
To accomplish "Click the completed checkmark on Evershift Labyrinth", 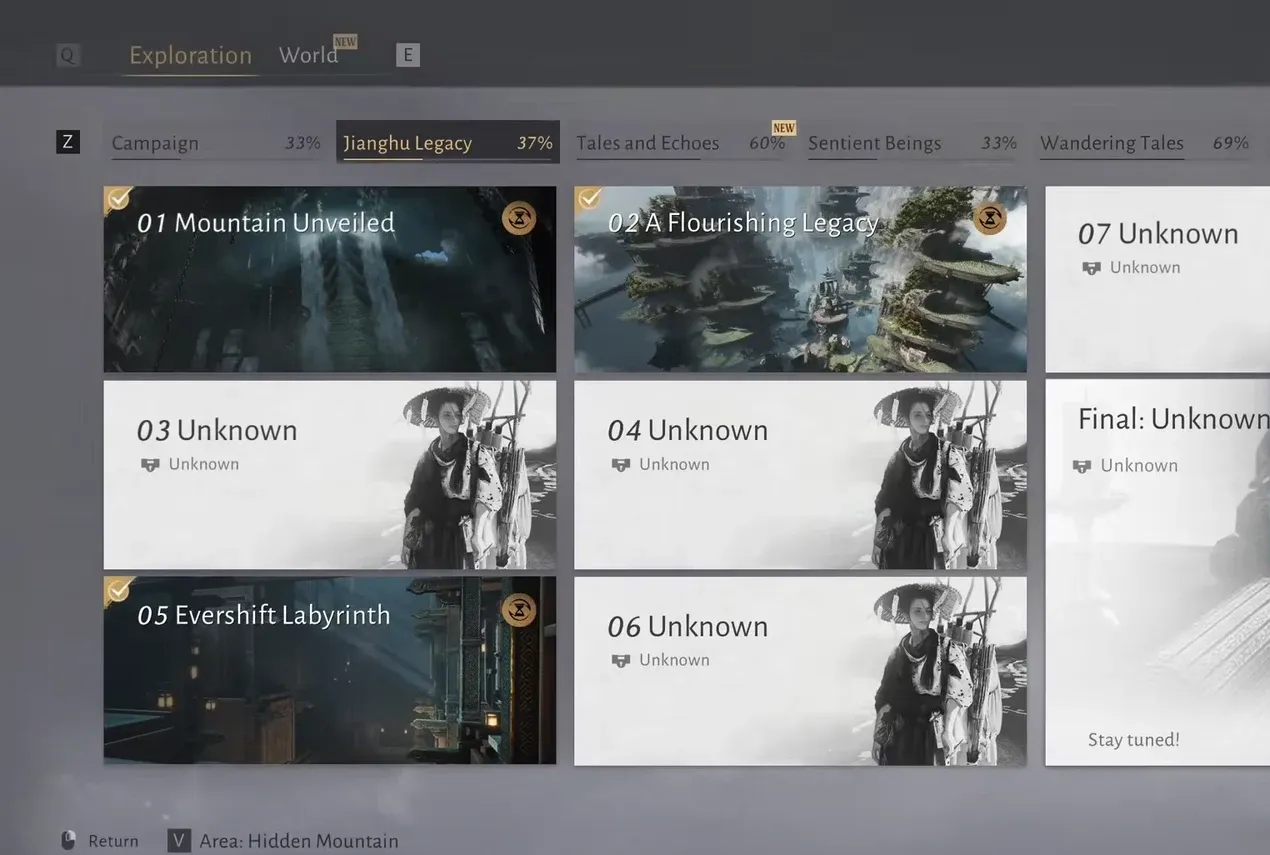I will click(118, 590).
